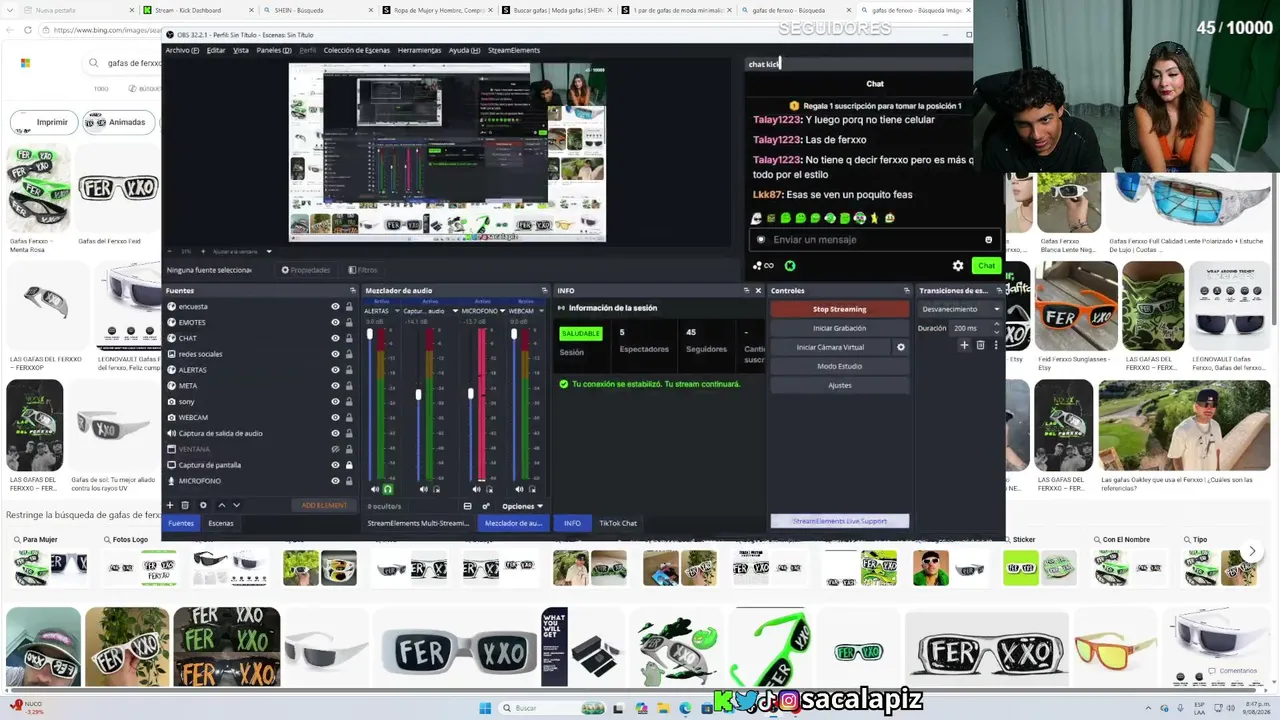
Task: Hide the EMOTES source
Action: point(335,322)
